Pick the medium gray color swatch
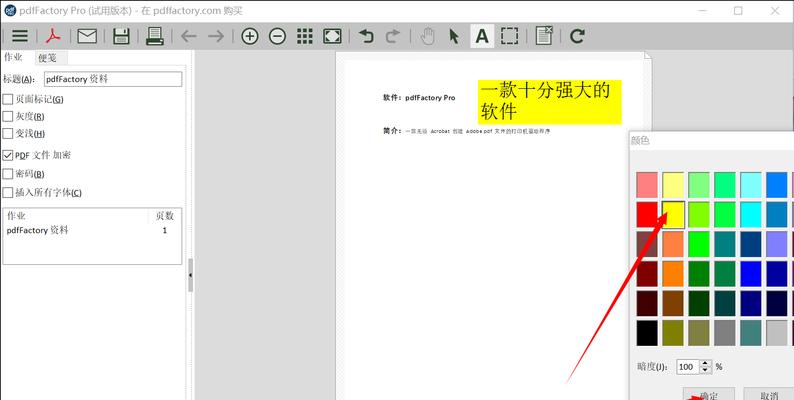794x400 pixels. [725, 333]
